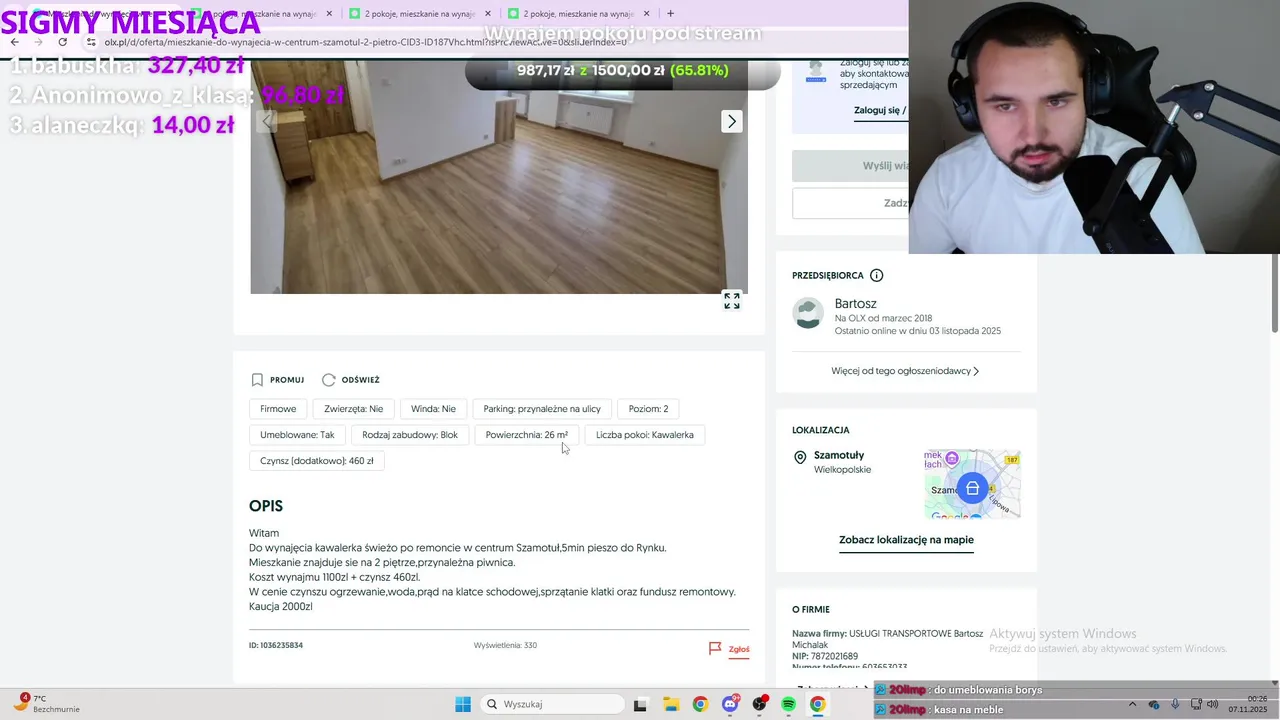Click the Powierzchnia: 26 m² tag

[x=527, y=435]
